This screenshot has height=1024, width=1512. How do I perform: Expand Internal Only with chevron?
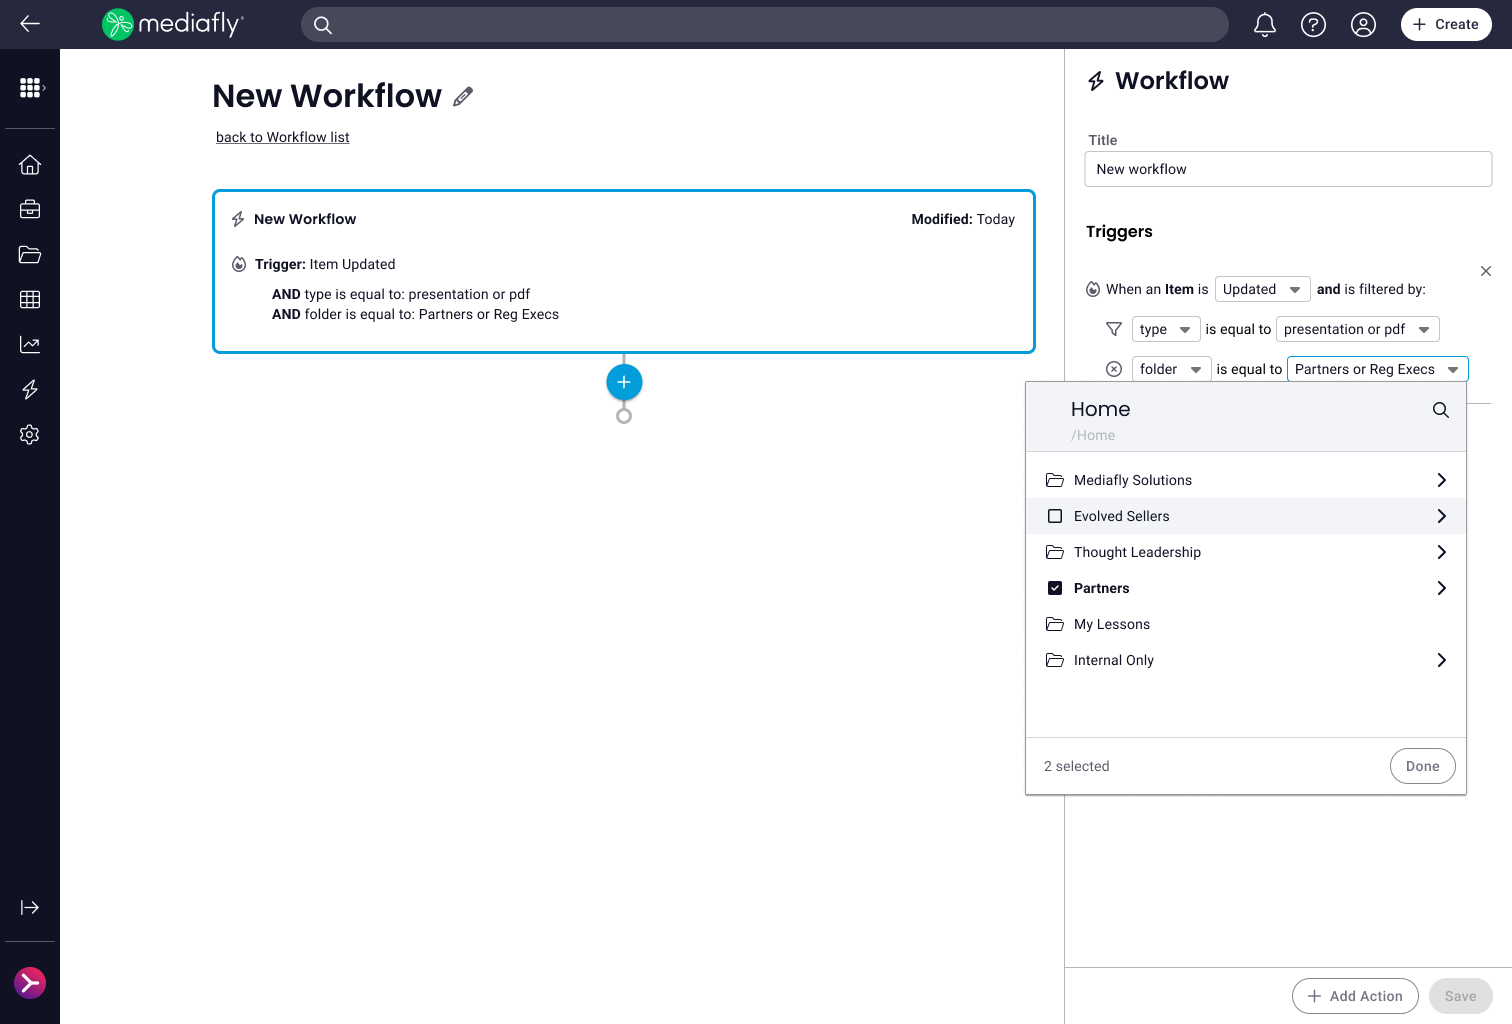(1441, 660)
